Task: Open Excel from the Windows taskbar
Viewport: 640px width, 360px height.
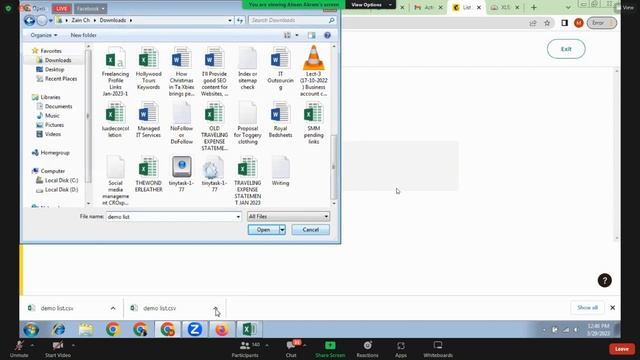Action: coord(249,329)
